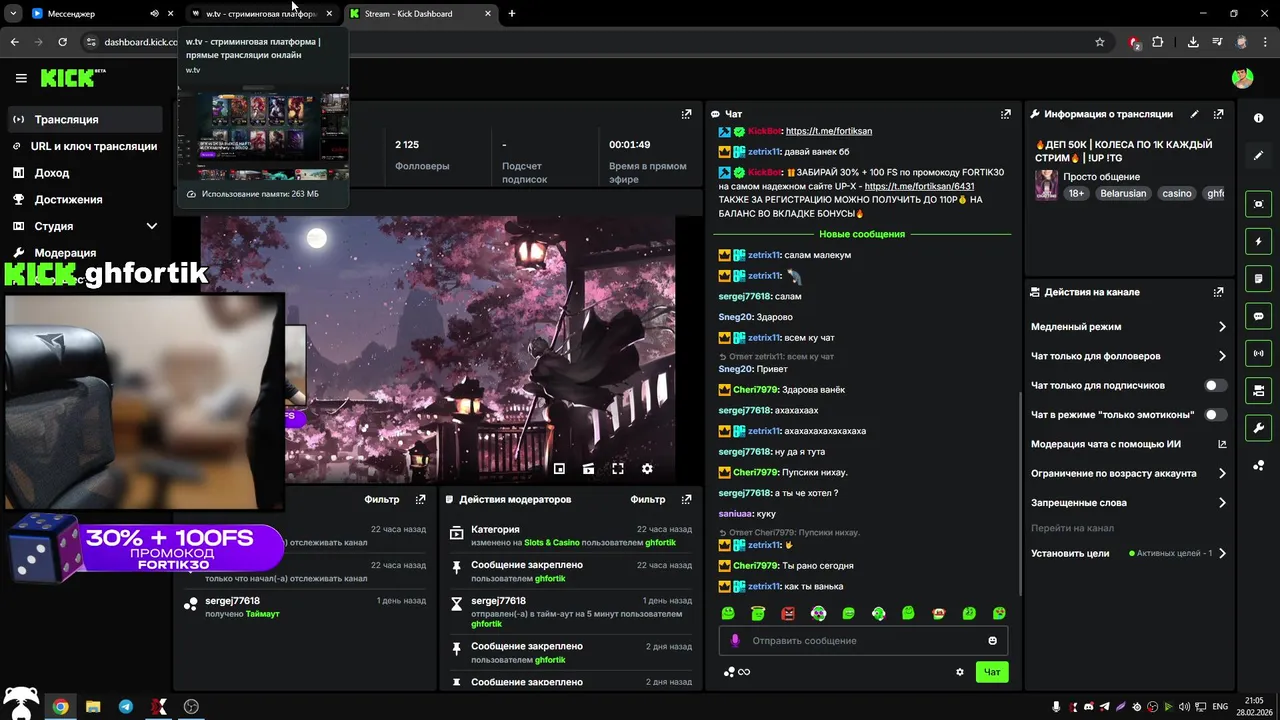This screenshot has height=720, width=1280.
Task: Expand Ограничение по возрасту аккаунта
Action: [1222, 473]
